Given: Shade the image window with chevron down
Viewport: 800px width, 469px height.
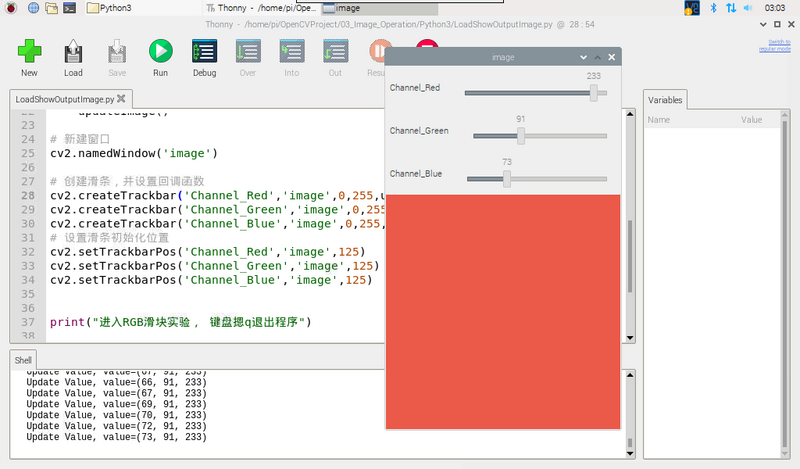Looking at the screenshot, I should click(x=584, y=57).
